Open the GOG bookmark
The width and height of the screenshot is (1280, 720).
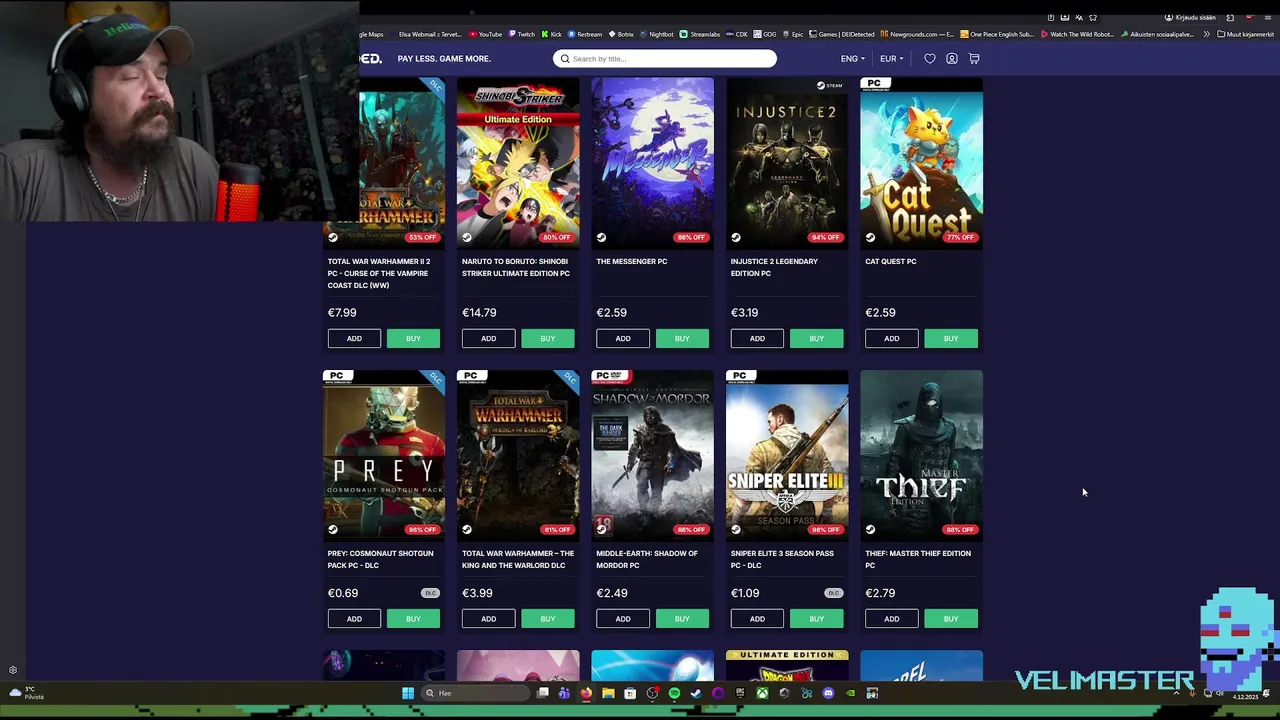765,34
